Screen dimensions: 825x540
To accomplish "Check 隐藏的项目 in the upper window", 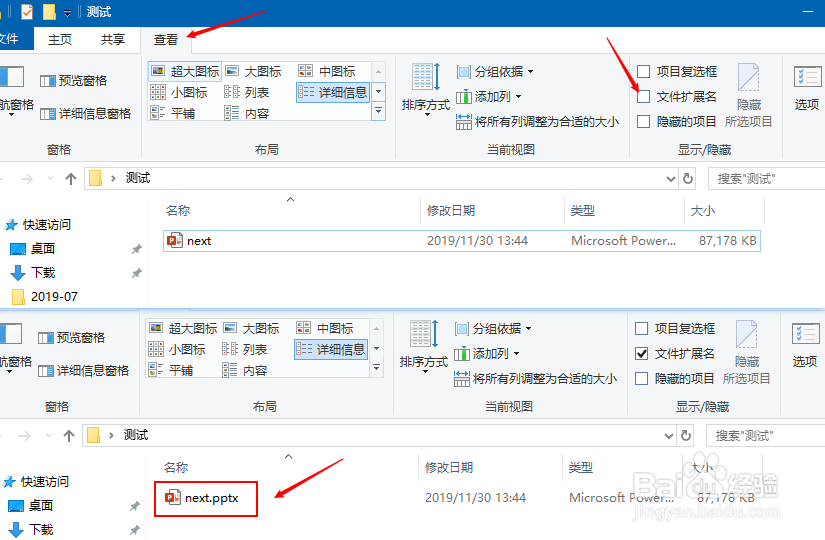I will [x=643, y=122].
